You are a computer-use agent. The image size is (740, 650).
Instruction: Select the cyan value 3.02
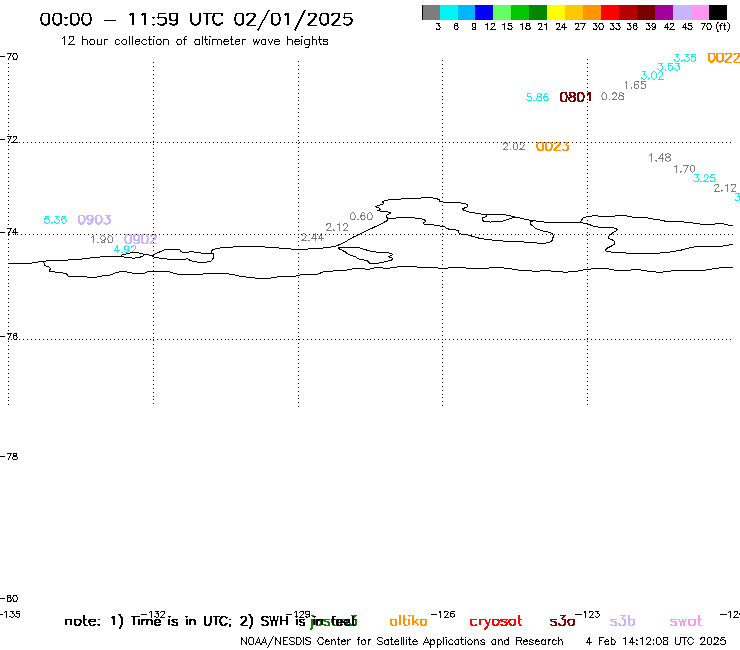point(652,76)
